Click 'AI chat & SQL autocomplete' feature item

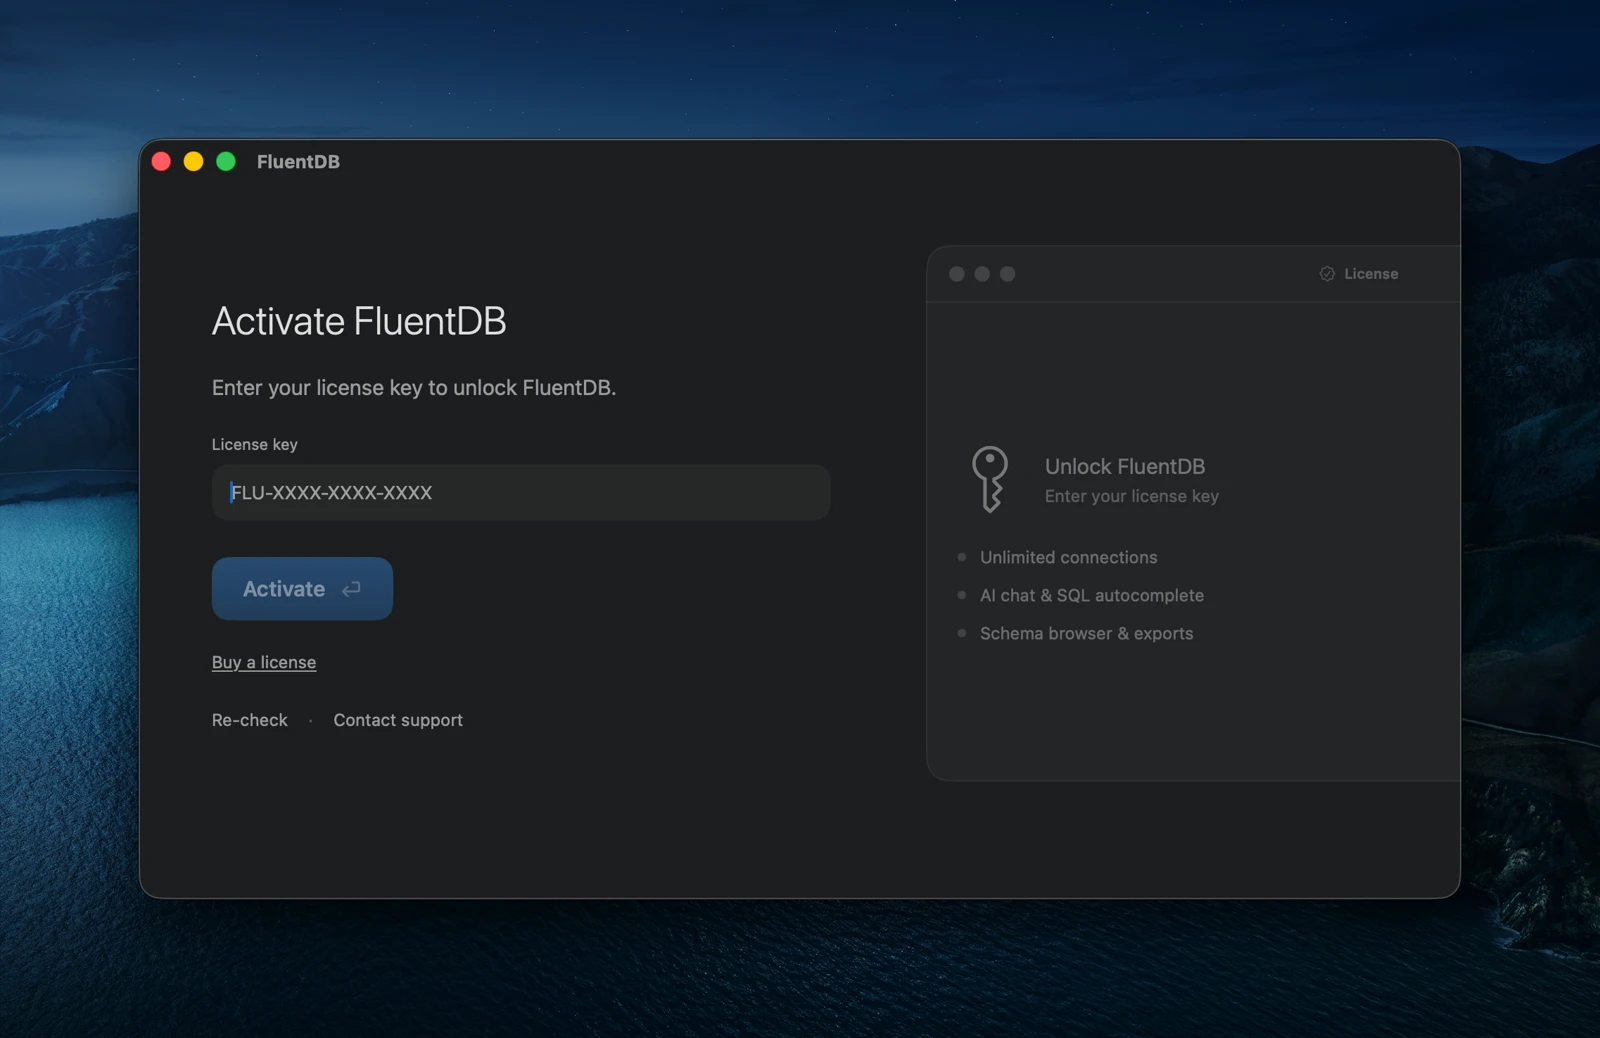click(x=1092, y=595)
